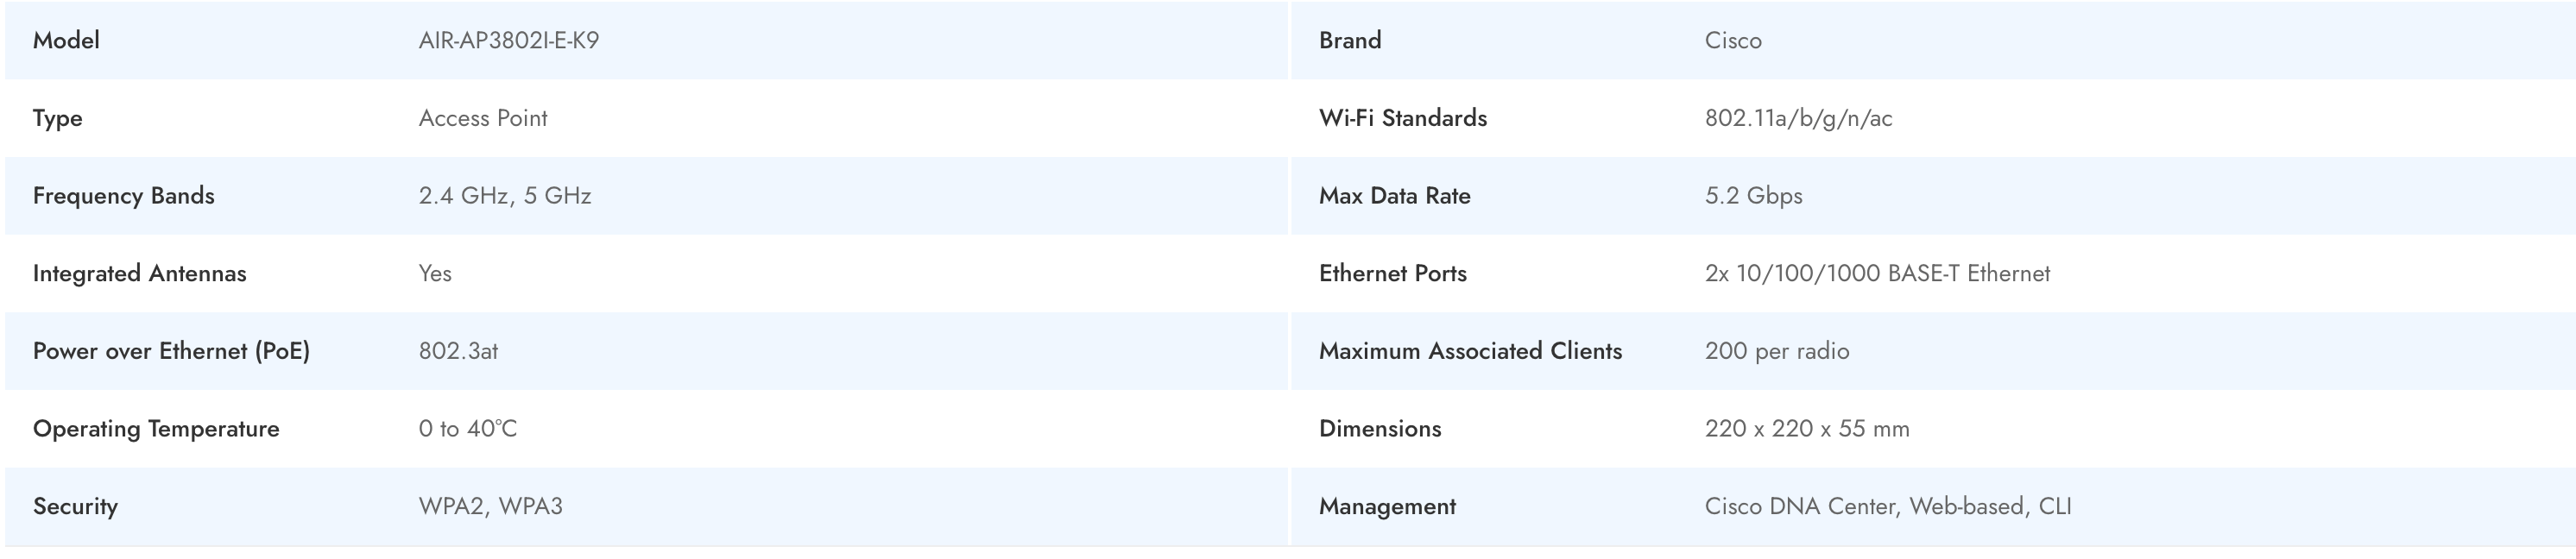Viewport: 2576px width, 559px height.
Task: Select the Access Point type value
Action: tap(482, 118)
